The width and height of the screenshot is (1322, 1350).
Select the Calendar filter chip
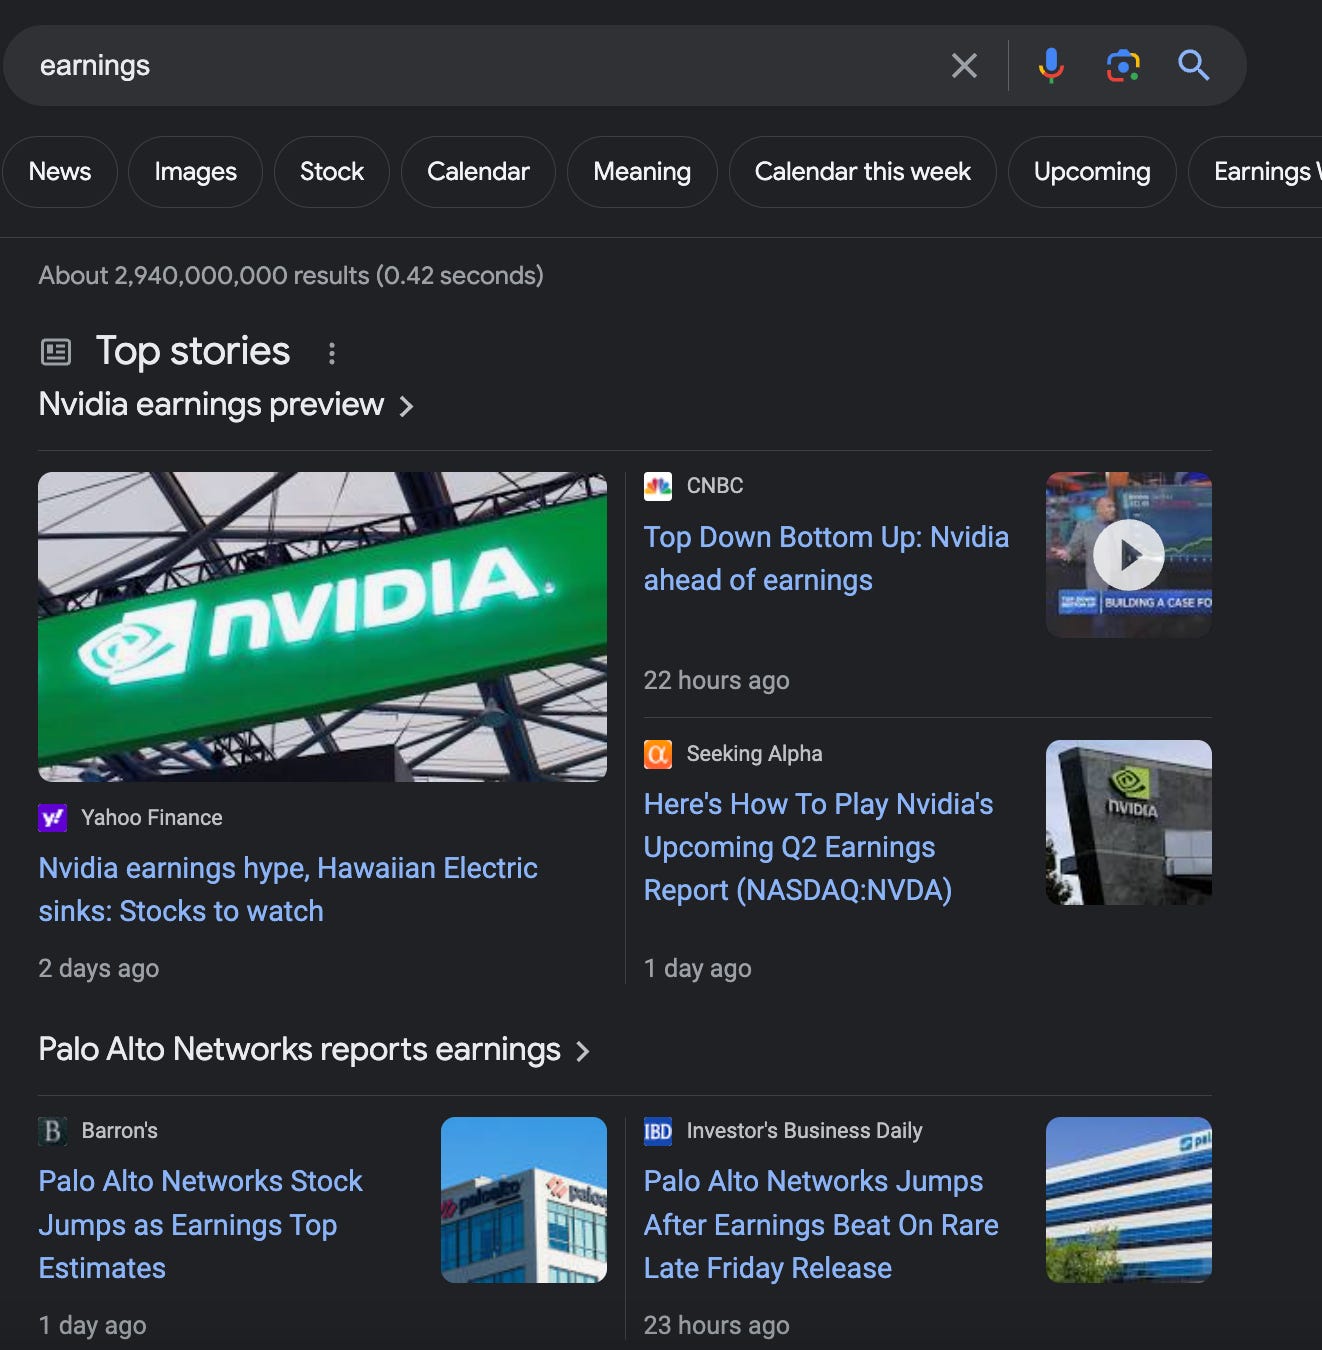click(x=478, y=172)
